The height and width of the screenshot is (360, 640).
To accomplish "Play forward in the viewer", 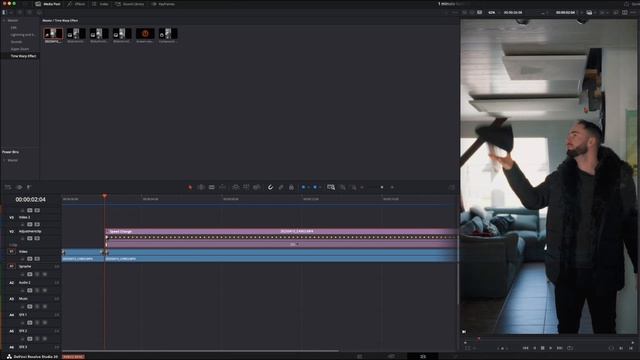I will 551,348.
